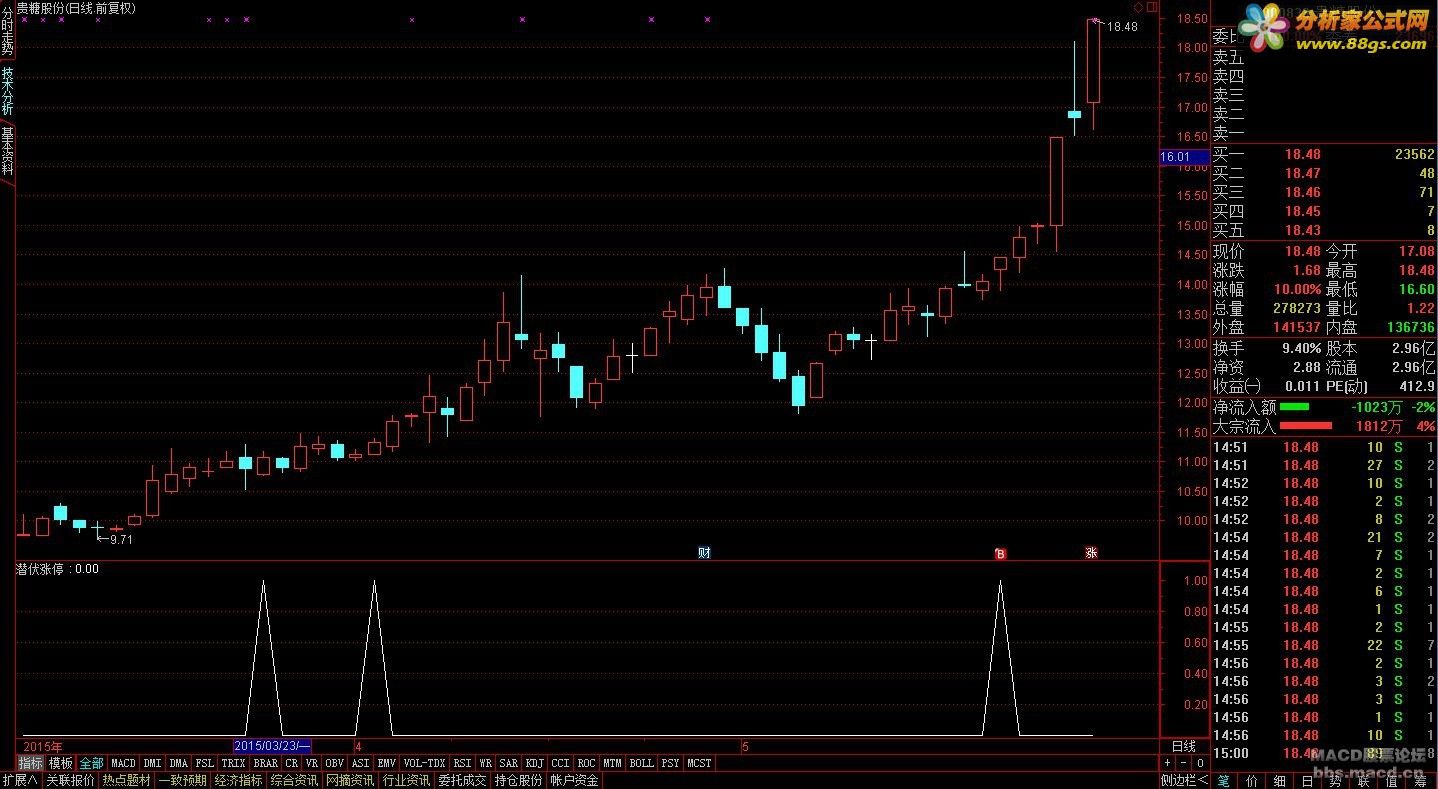The height and width of the screenshot is (789, 1438).
Task: Switch indicator to WR
Action: pos(486,763)
